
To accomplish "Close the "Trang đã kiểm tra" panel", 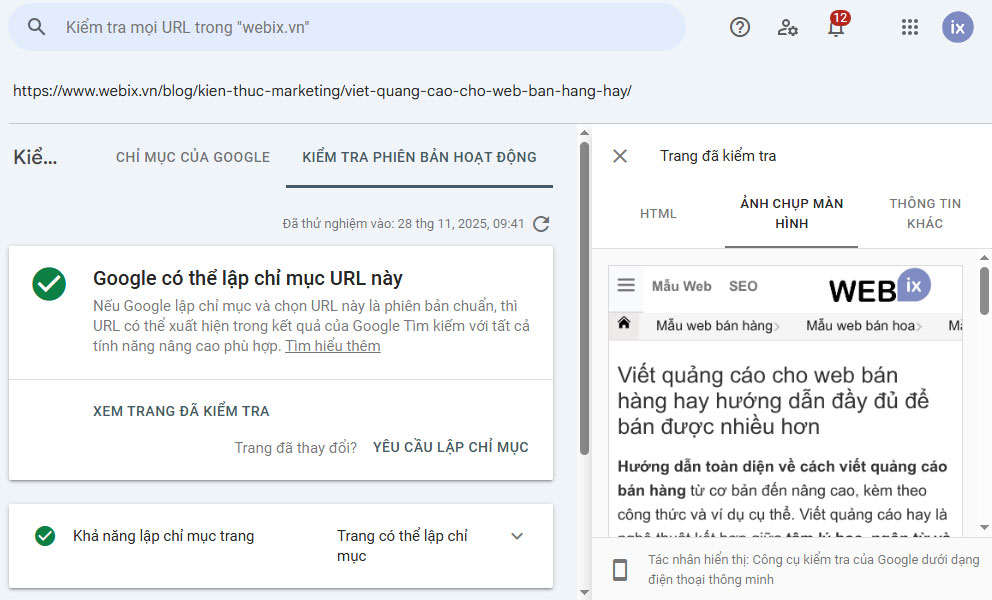I will 619,156.
